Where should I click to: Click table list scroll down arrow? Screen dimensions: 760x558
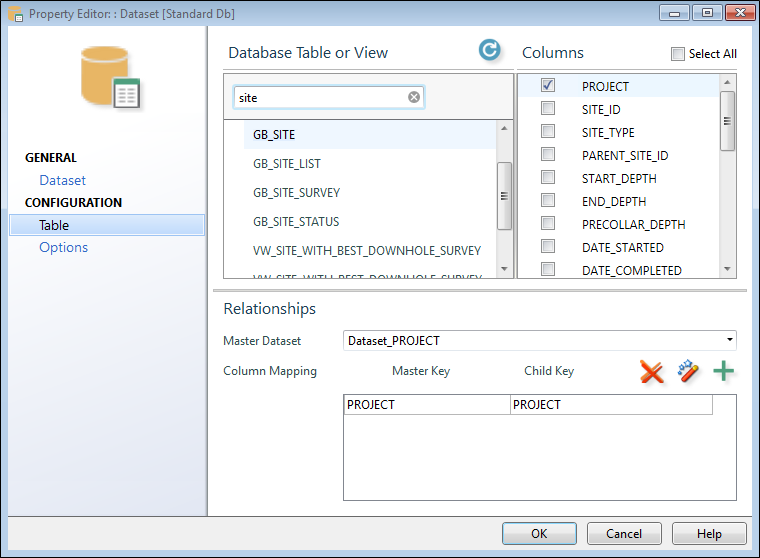(504, 269)
